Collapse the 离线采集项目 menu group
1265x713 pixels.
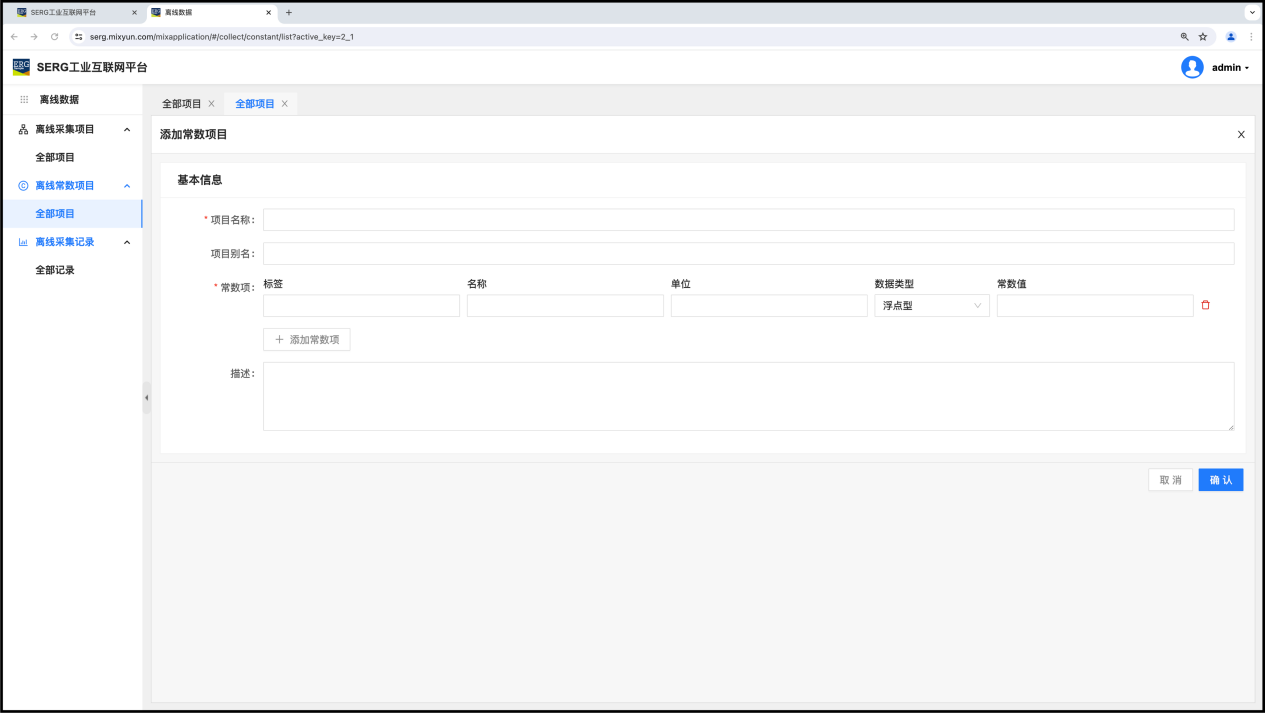click(127, 130)
